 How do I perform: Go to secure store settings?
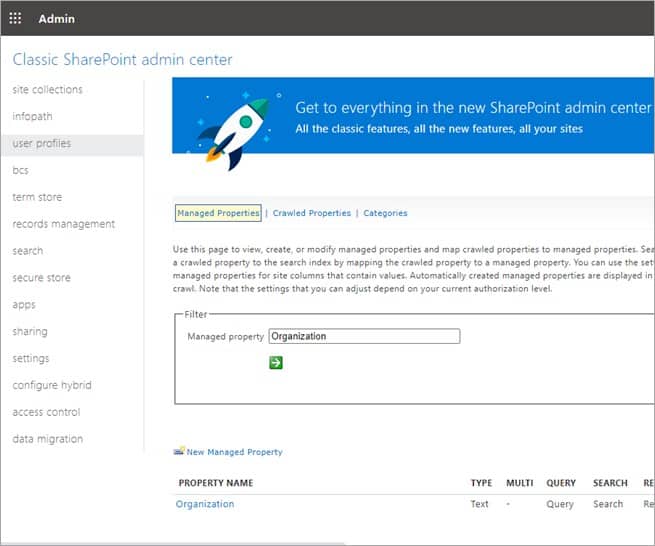(x=41, y=278)
